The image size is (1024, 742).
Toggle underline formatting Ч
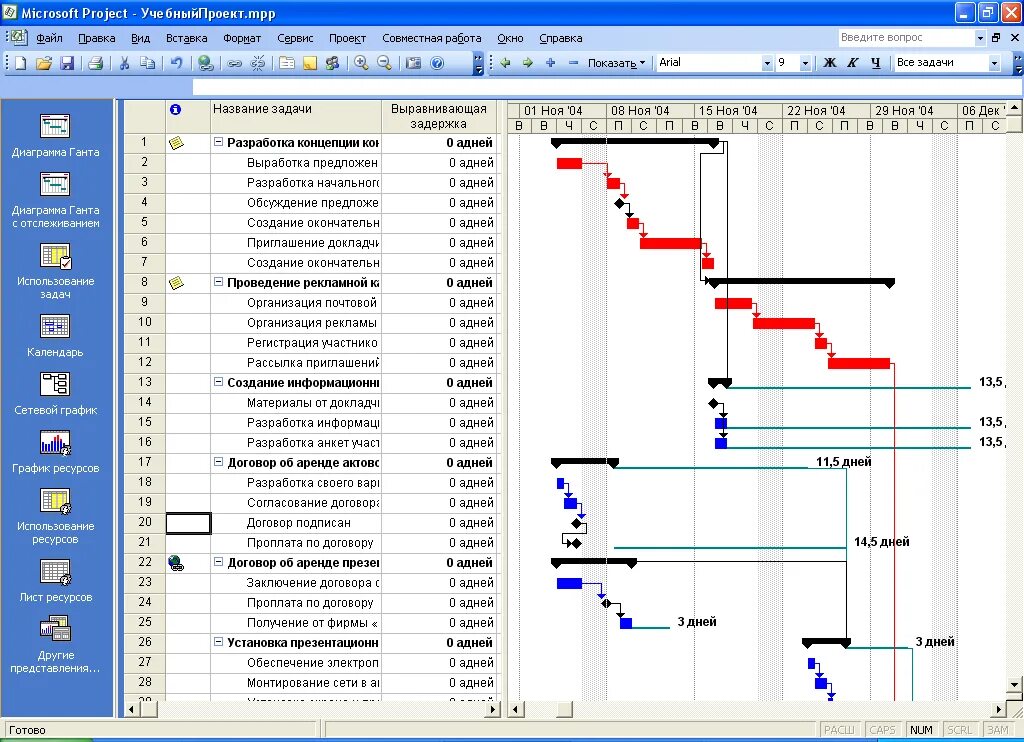point(875,63)
